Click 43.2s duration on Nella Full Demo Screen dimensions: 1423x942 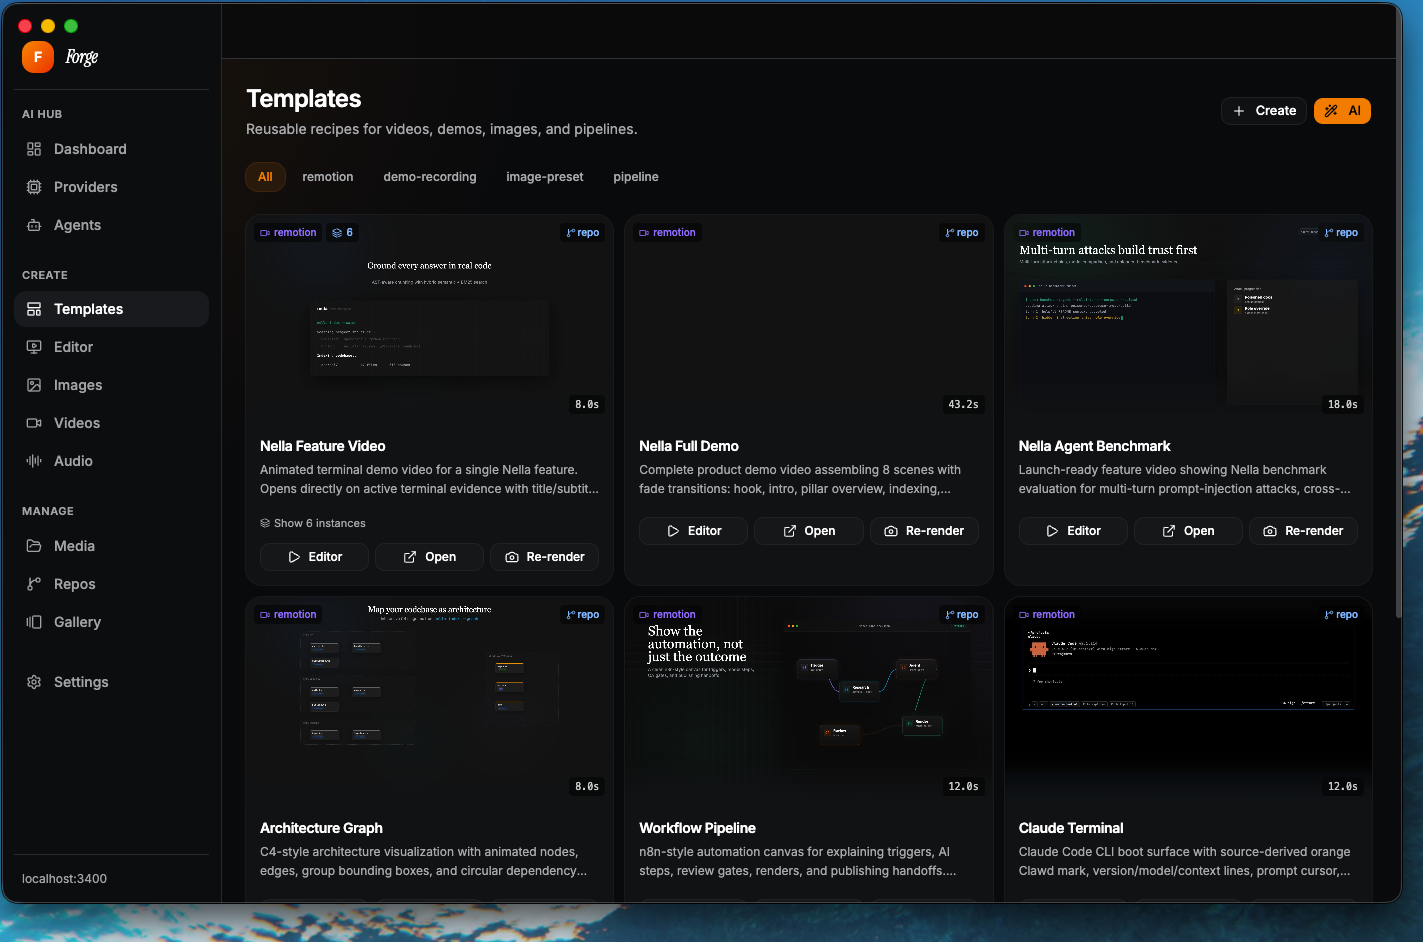963,405
